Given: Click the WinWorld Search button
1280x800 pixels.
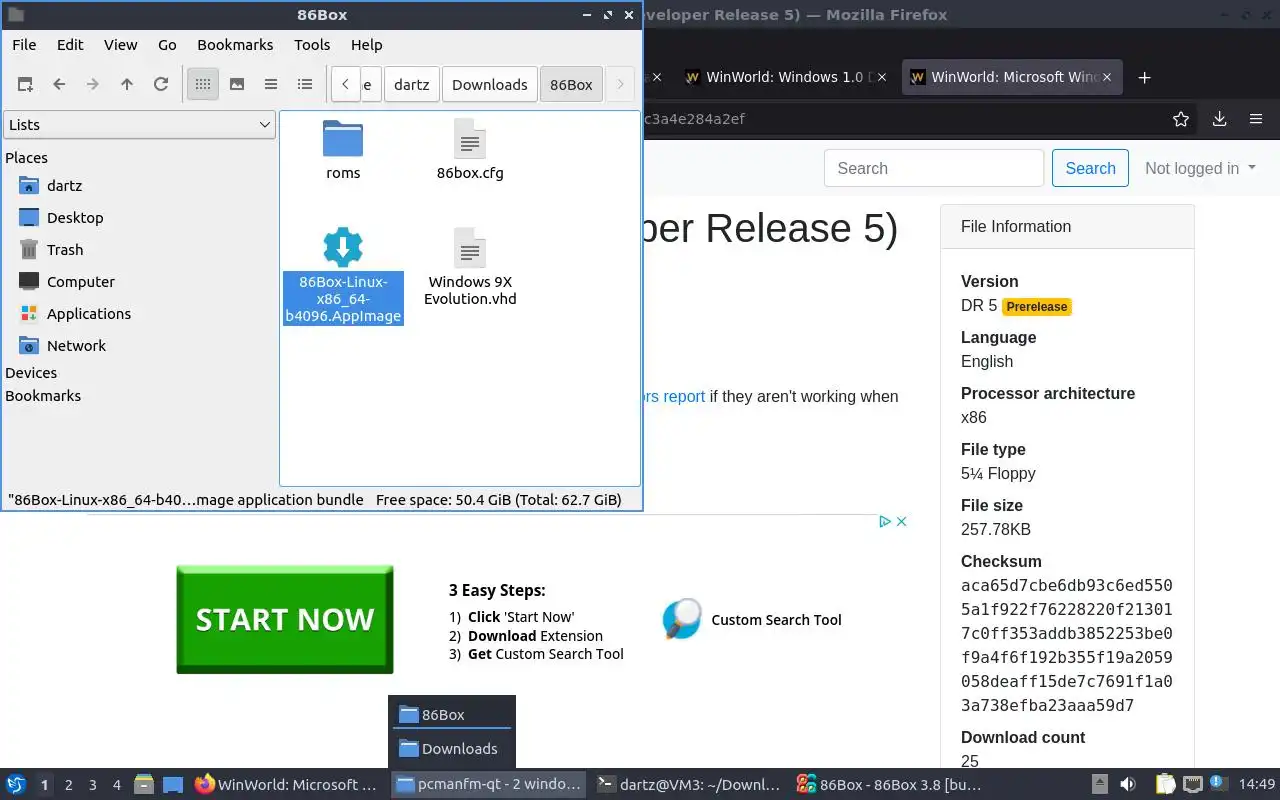Looking at the screenshot, I should click(x=1090, y=169).
